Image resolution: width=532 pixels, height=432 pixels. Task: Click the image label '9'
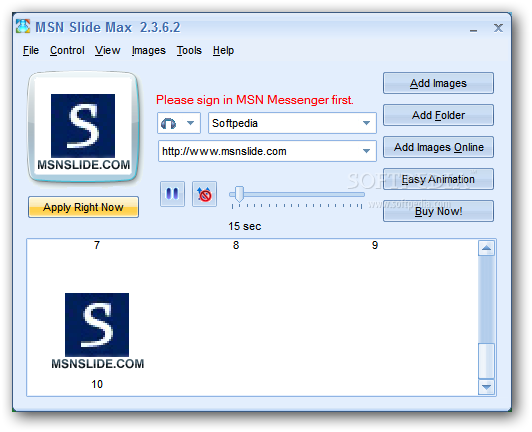(375, 245)
